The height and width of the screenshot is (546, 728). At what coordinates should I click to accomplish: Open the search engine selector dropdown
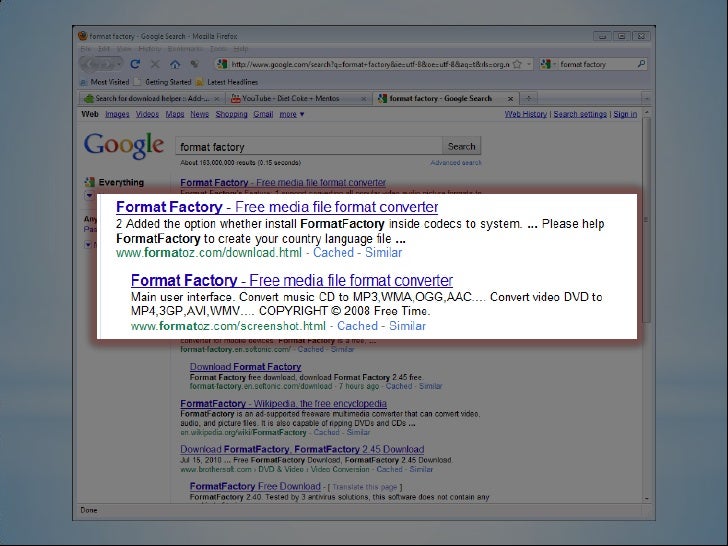click(x=554, y=64)
